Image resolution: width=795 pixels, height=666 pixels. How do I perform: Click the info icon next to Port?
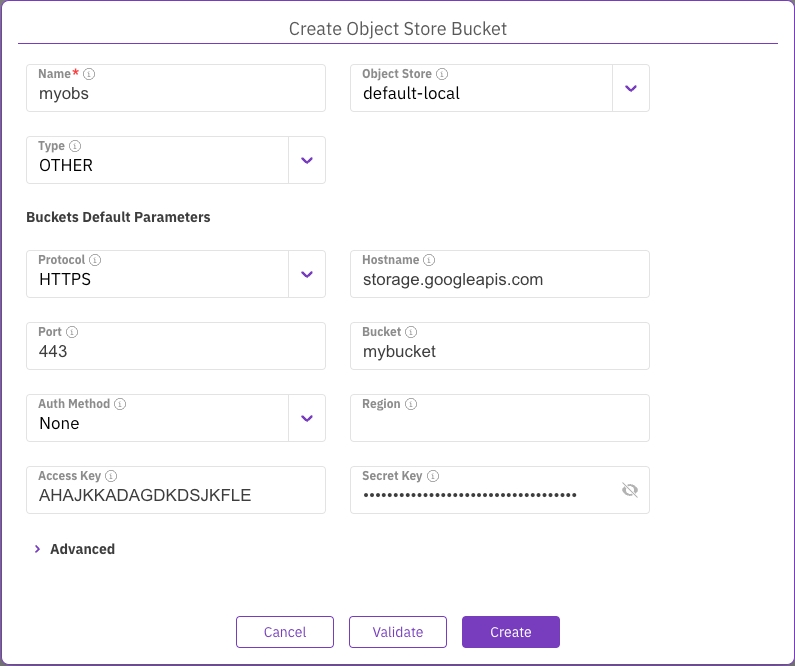pyautogui.click(x=72, y=332)
